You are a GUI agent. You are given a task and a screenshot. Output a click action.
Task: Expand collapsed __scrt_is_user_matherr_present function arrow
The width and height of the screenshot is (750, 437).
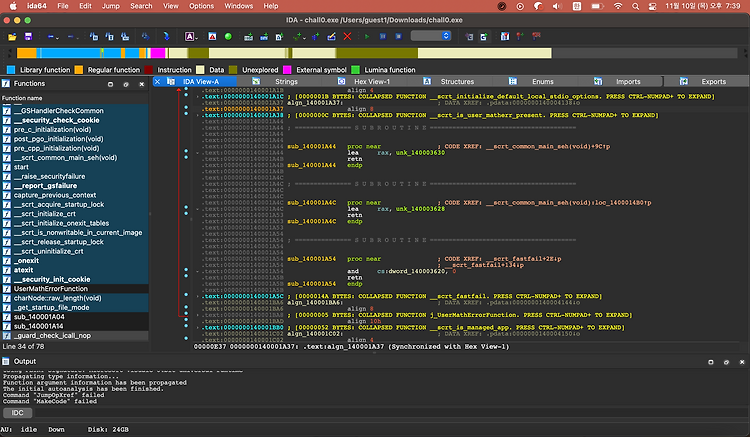pos(198,115)
